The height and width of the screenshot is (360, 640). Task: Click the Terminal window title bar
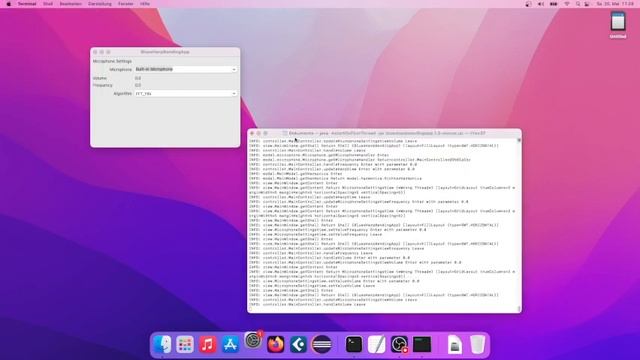384,133
